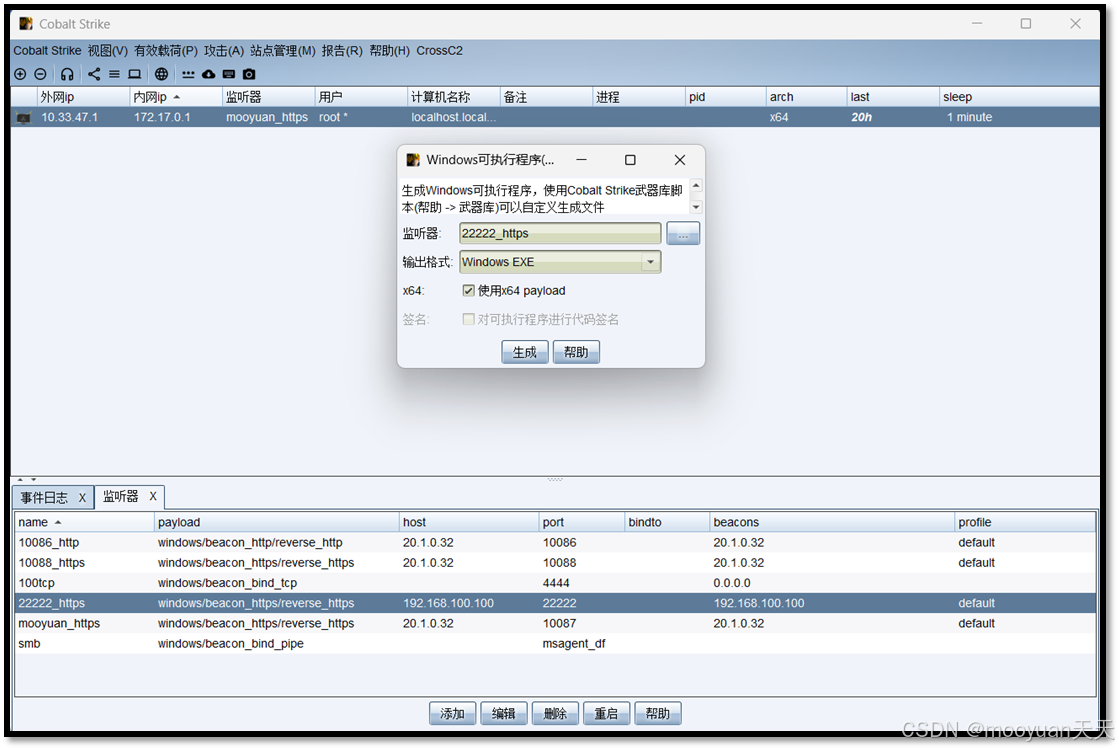Image resolution: width=1119 pixels, height=750 pixels.
Task: Show targets view via laptop icon
Action: [x=134, y=74]
